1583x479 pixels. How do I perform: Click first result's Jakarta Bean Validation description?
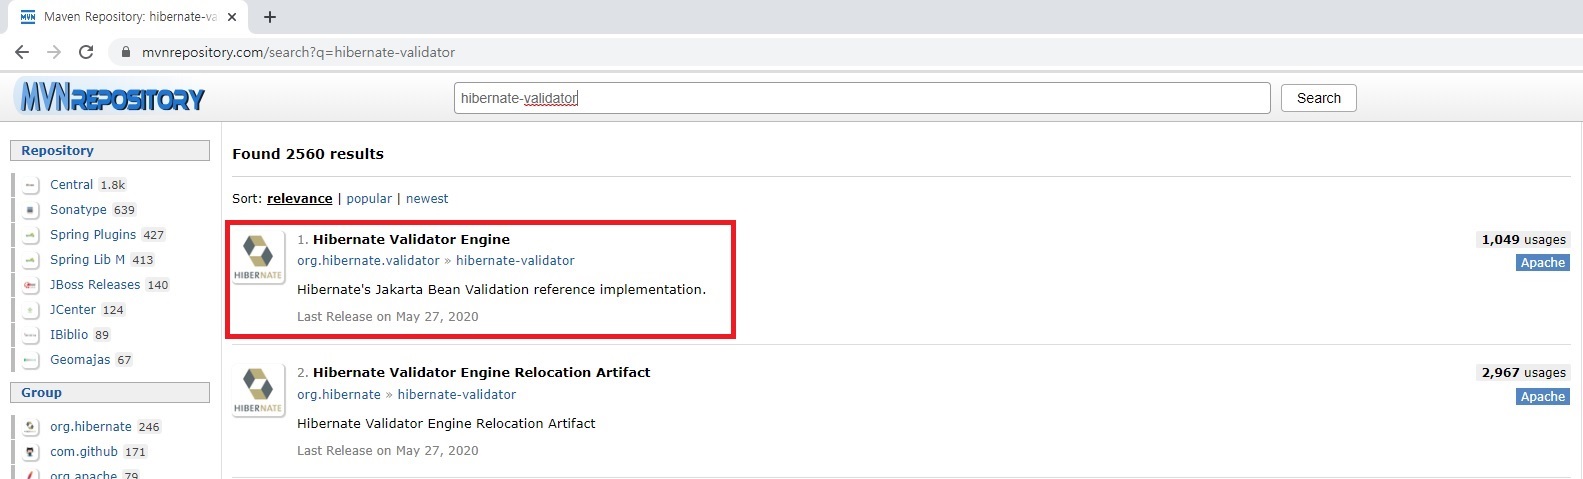pyautogui.click(x=501, y=290)
